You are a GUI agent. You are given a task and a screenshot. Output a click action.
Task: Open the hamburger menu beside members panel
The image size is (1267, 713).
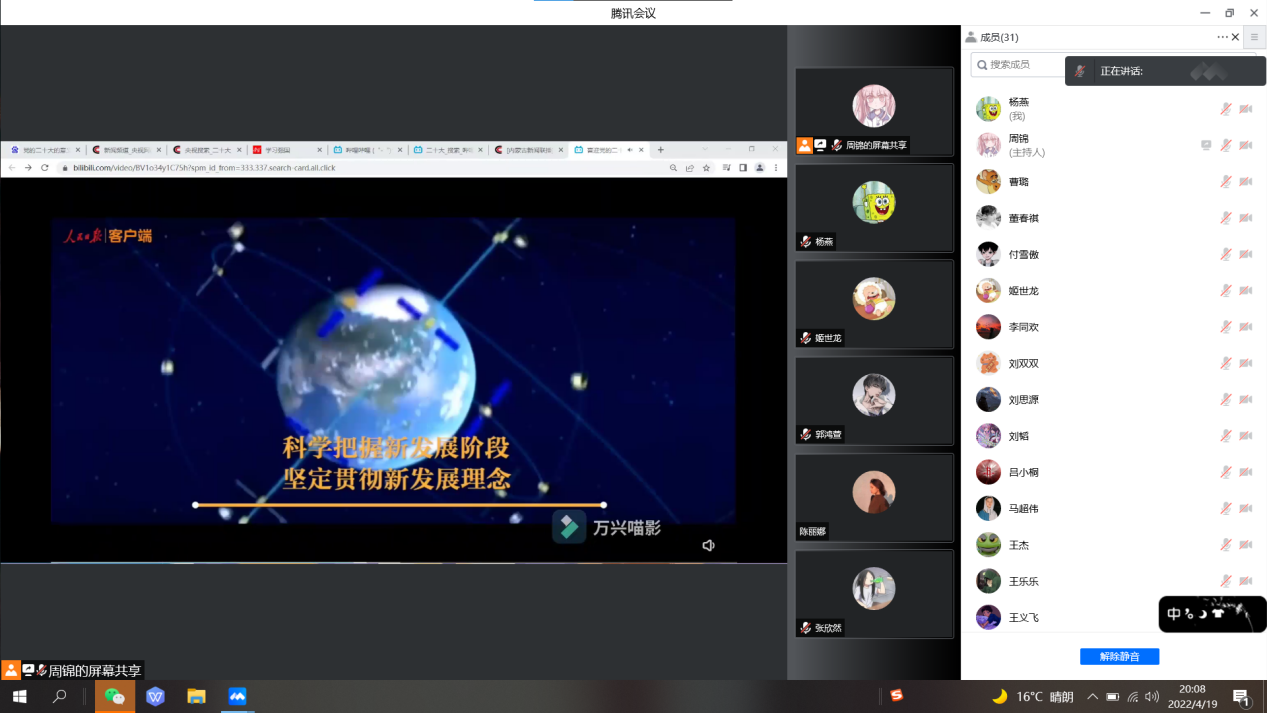tap(1254, 37)
